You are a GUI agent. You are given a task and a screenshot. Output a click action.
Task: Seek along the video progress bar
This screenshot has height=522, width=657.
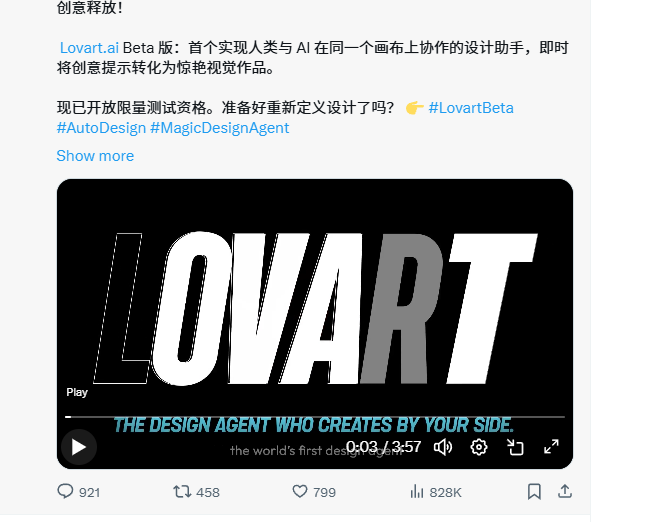315,417
